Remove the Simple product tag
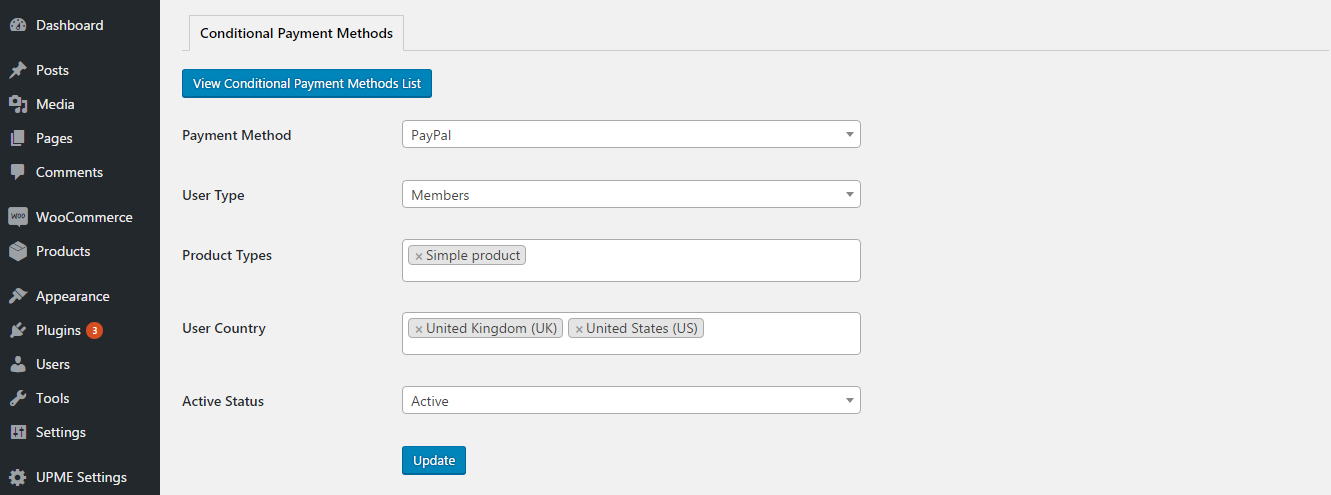Image resolution: width=1331 pixels, height=495 pixels. (419, 256)
